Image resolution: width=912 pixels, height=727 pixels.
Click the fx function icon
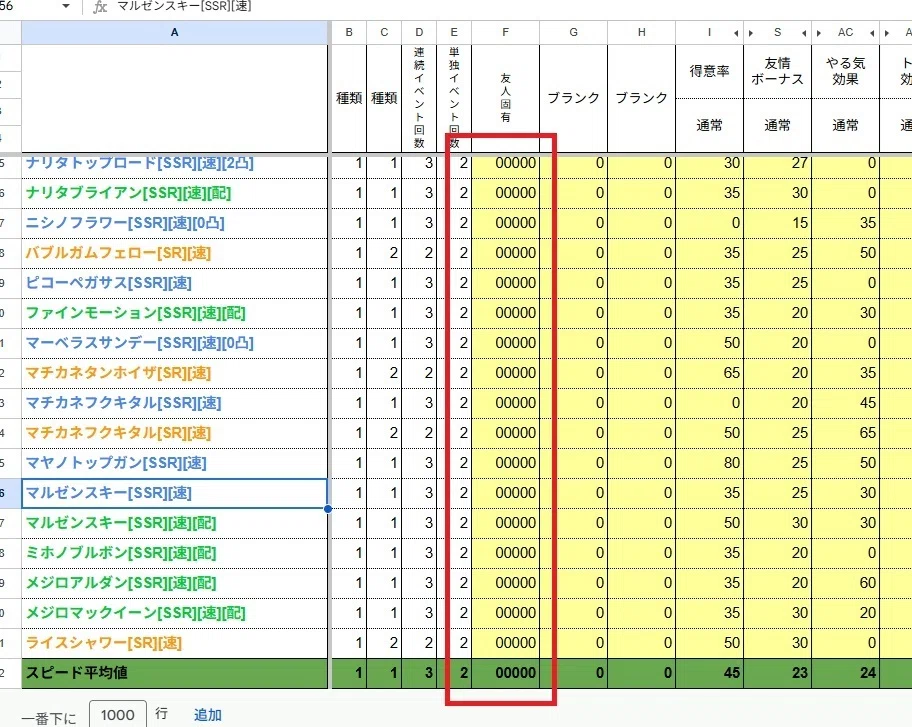[100, 7]
